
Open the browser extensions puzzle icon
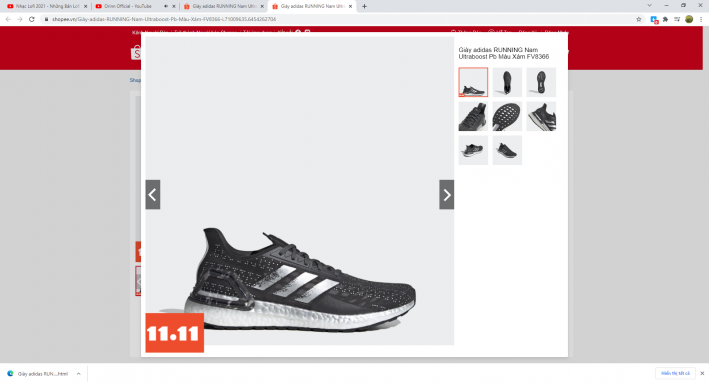click(x=665, y=19)
